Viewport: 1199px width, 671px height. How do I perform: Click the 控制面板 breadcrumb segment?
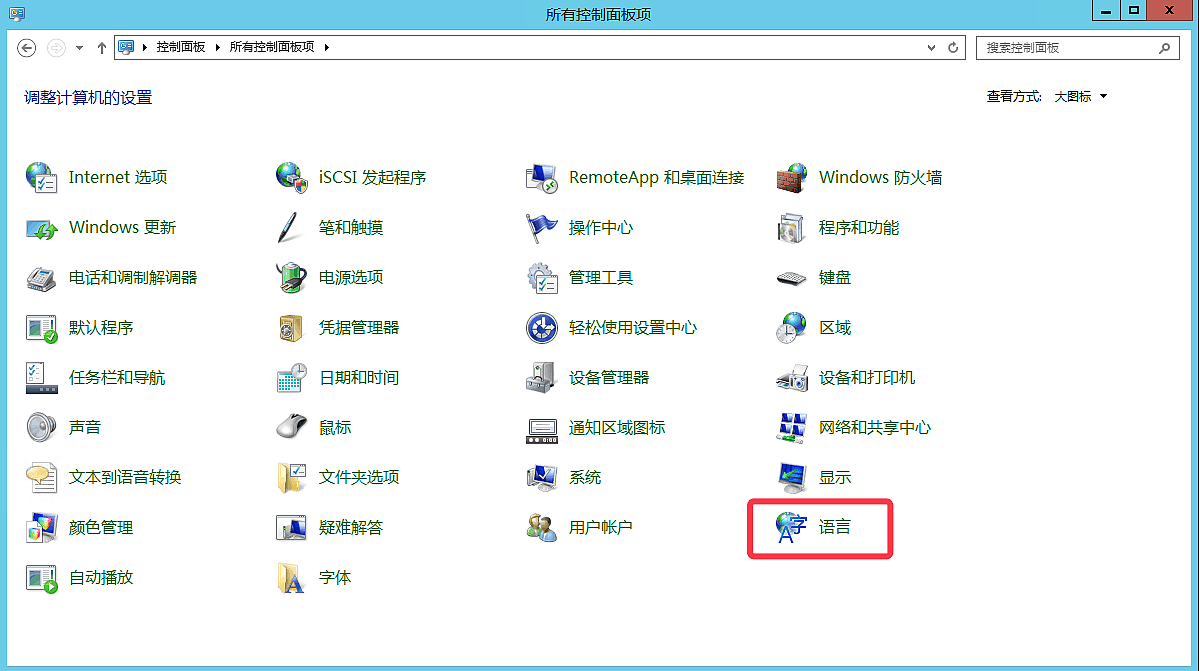pyautogui.click(x=181, y=47)
